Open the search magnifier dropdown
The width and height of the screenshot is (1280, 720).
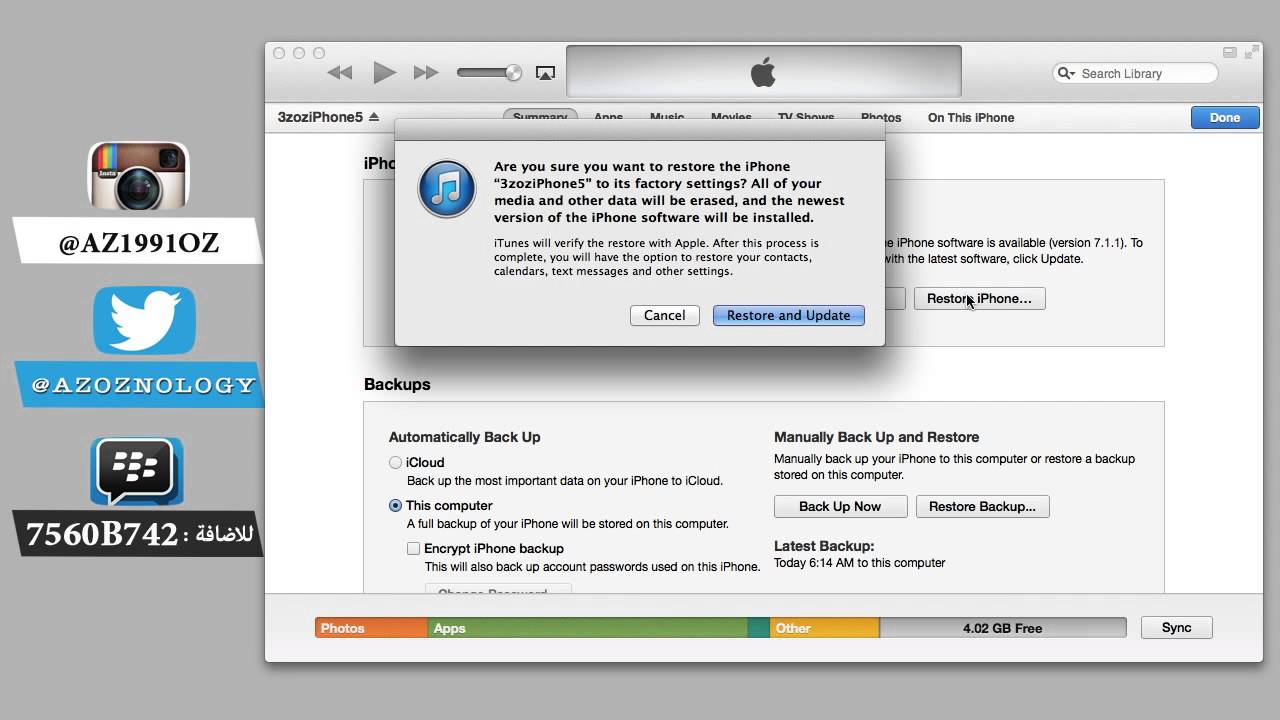[1067, 73]
